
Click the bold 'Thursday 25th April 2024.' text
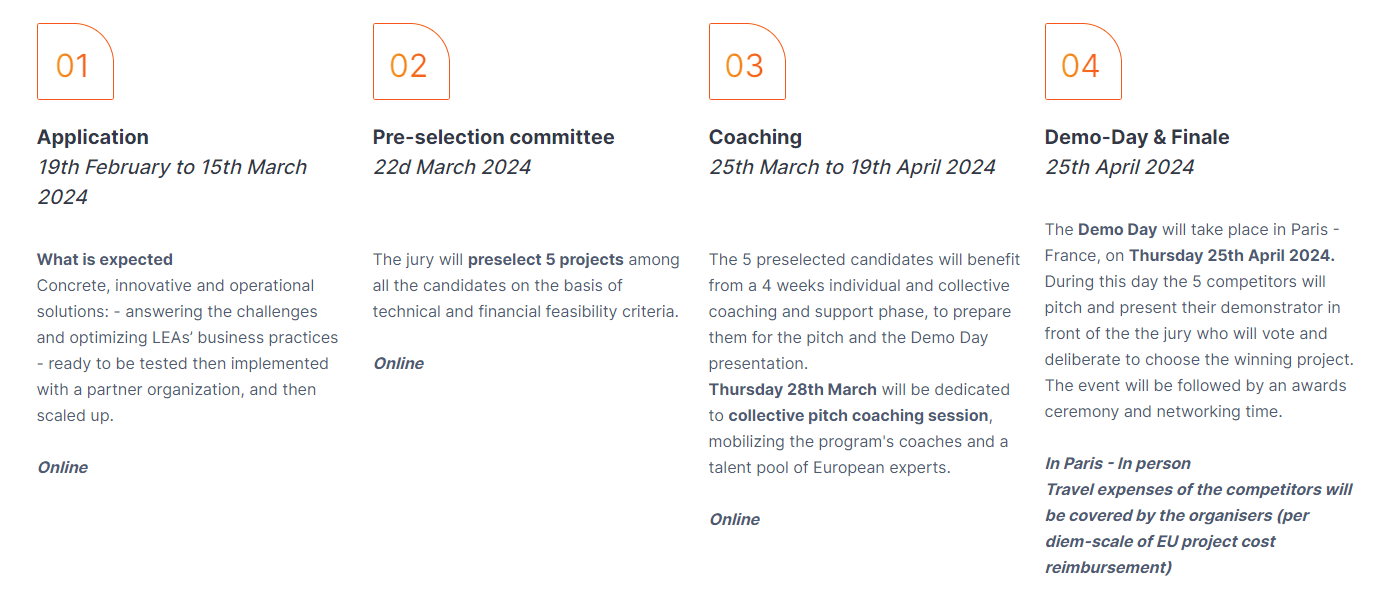click(x=1232, y=255)
